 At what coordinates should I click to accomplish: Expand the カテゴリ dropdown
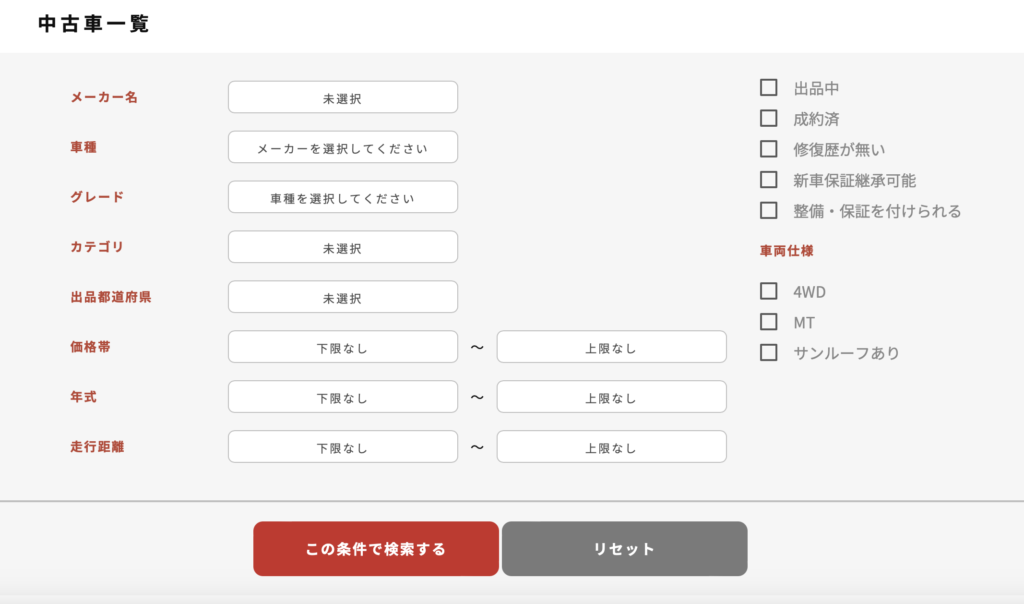click(x=343, y=247)
